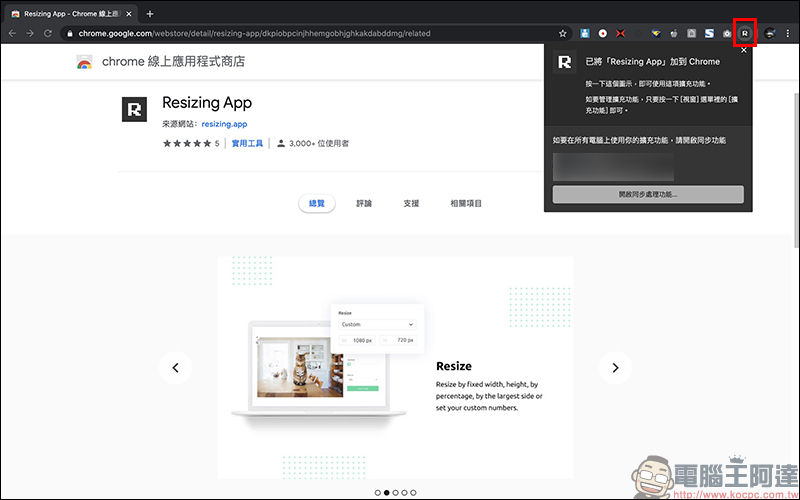
Task: Select first carousel dot indicator
Action: coord(378,493)
